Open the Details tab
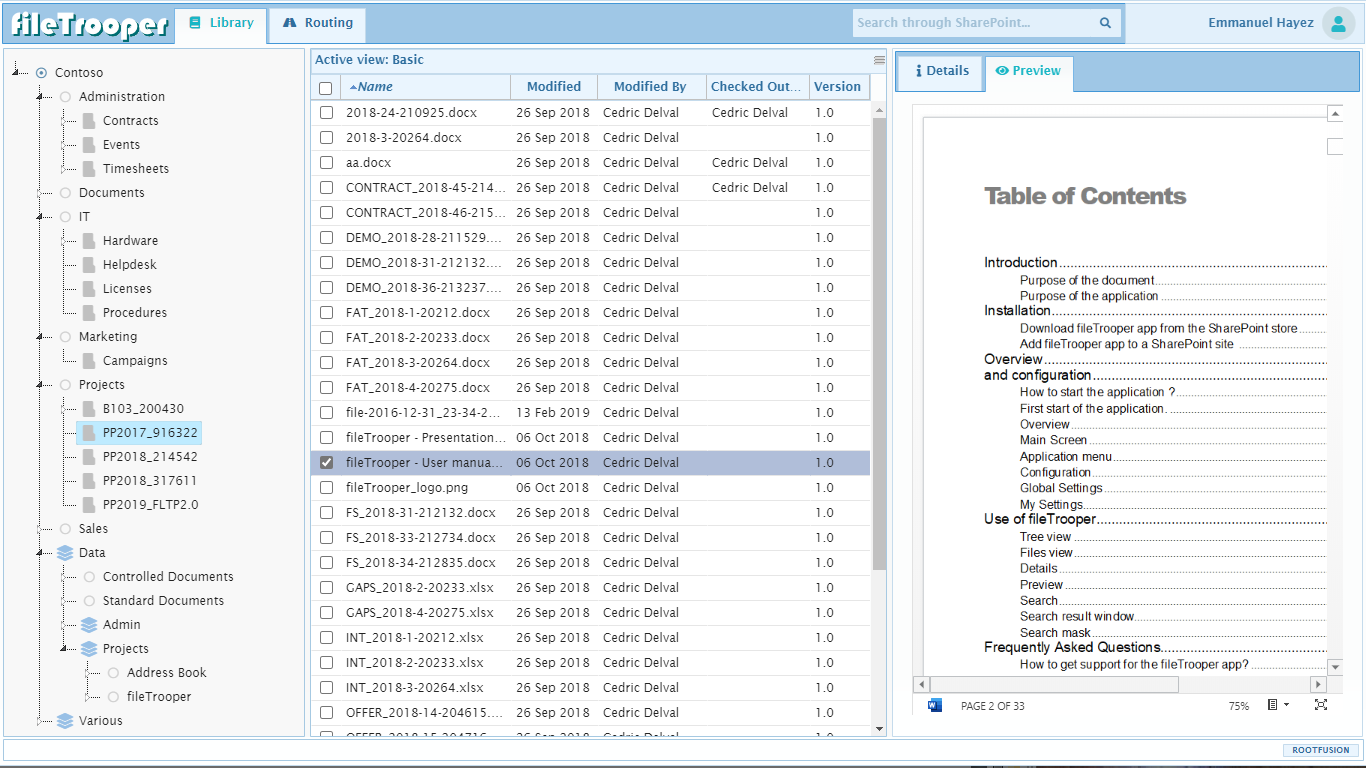 tap(941, 72)
